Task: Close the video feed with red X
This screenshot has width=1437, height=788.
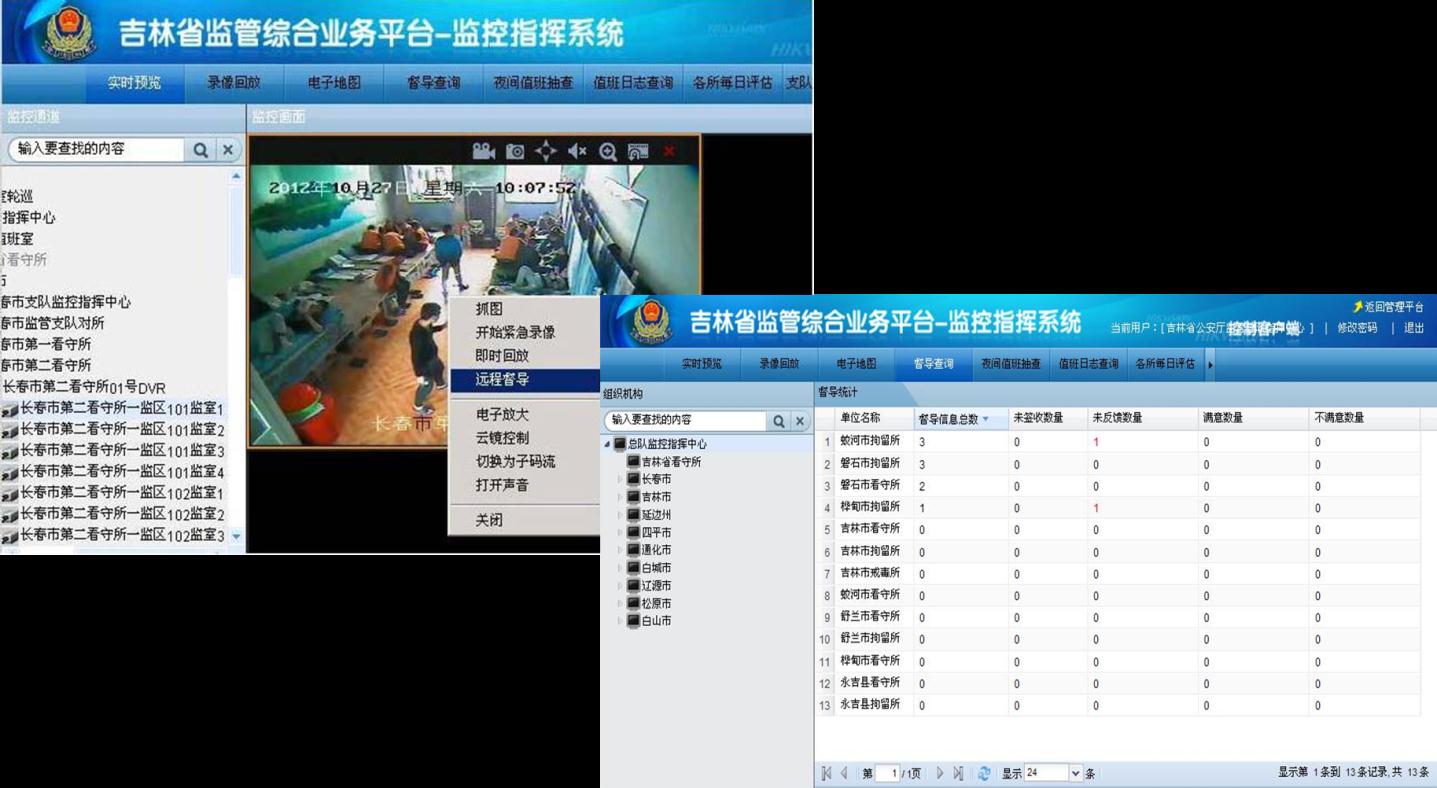Action: (669, 151)
